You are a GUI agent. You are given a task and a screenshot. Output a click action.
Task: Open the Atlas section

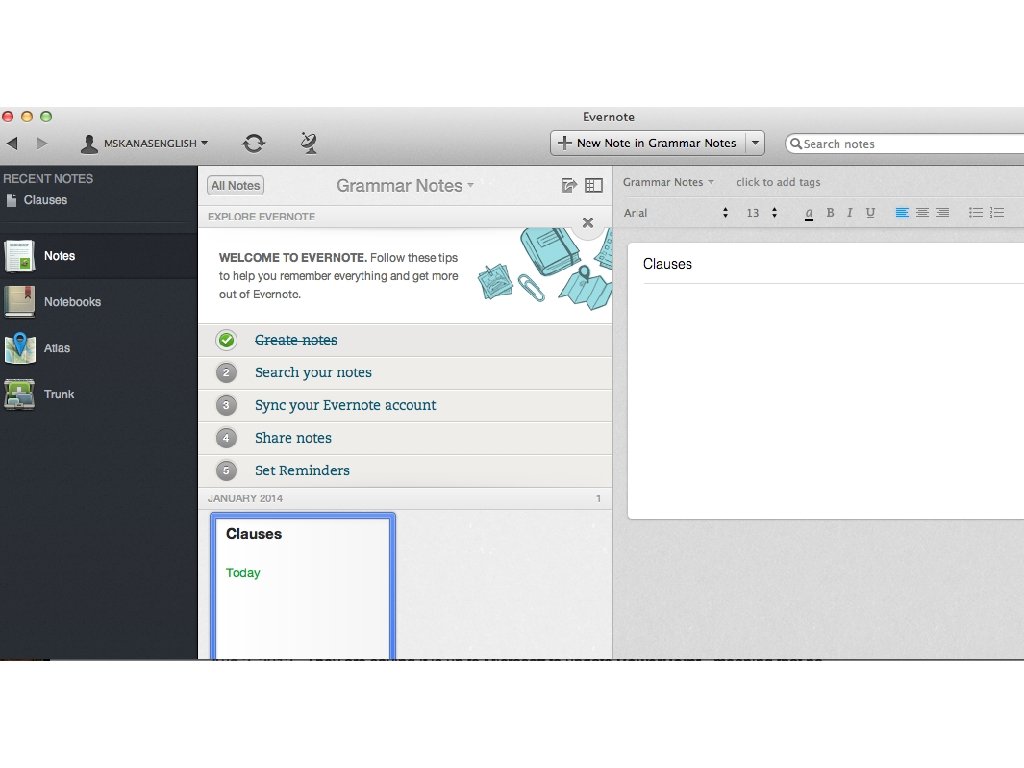[x=98, y=348]
